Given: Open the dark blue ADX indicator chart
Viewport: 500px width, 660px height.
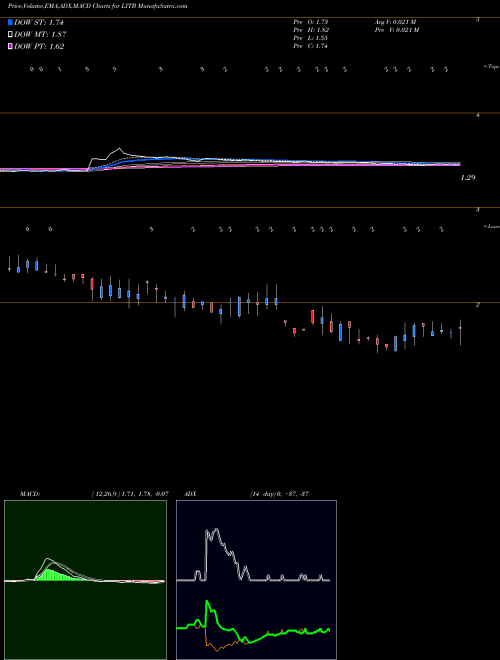Looking at the screenshot, I should (256, 580).
